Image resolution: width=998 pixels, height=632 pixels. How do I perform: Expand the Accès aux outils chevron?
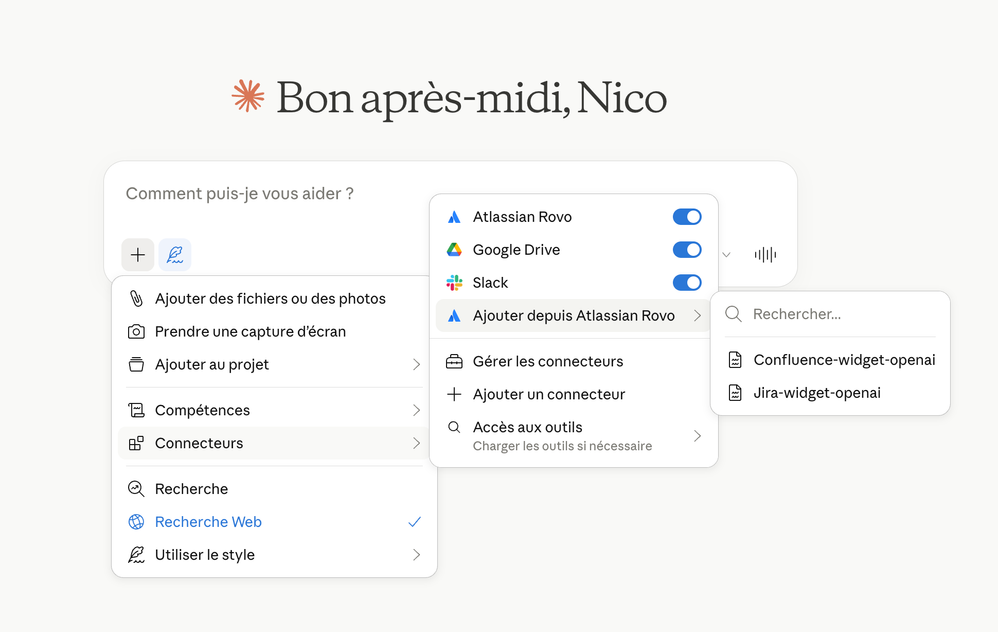pyautogui.click(x=697, y=436)
